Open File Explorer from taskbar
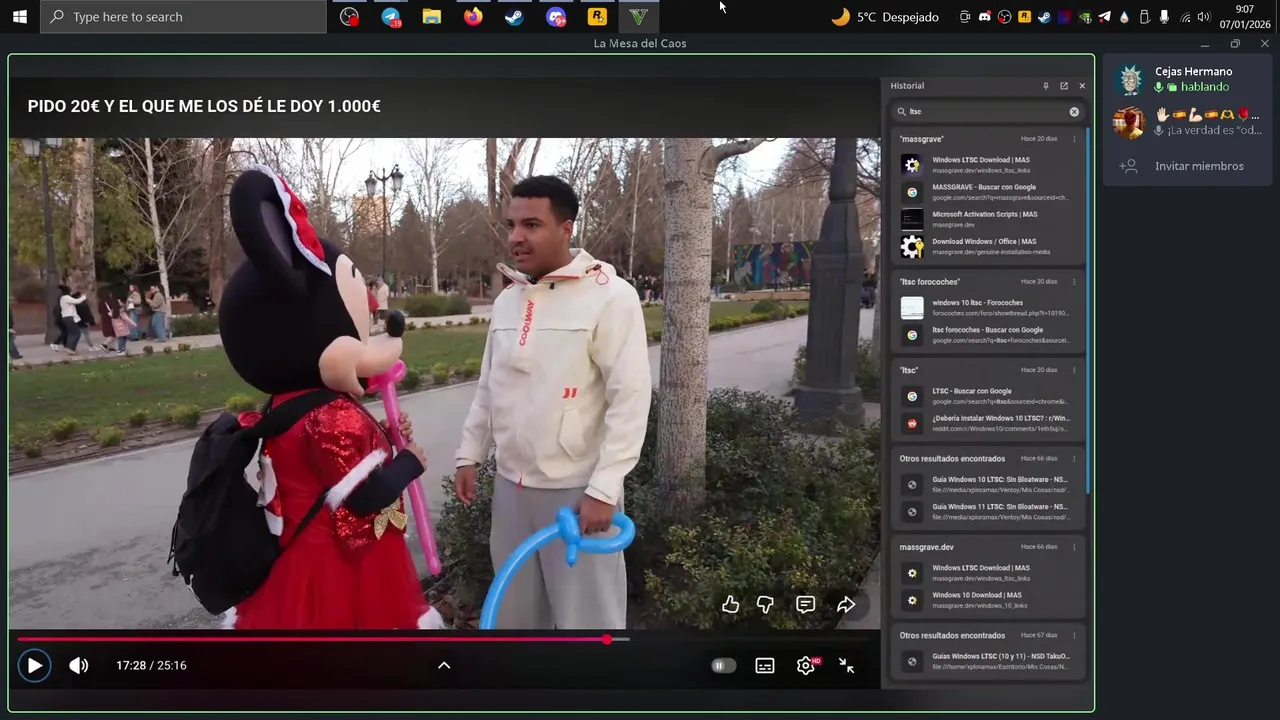The width and height of the screenshot is (1280, 720). point(432,17)
